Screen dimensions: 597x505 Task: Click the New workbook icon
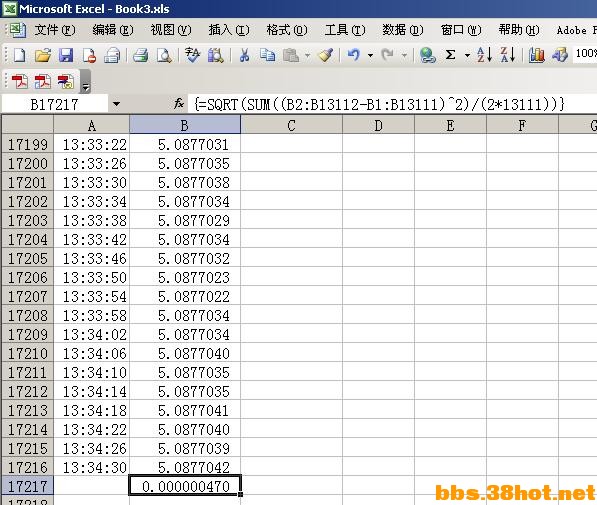coord(19,55)
